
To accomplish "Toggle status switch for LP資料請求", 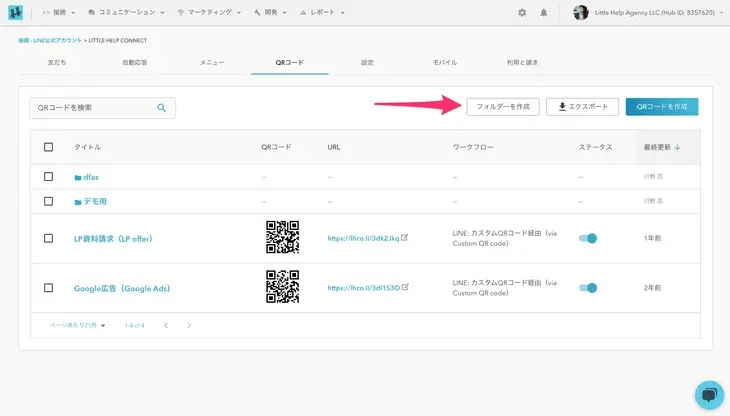I will (x=589, y=238).
